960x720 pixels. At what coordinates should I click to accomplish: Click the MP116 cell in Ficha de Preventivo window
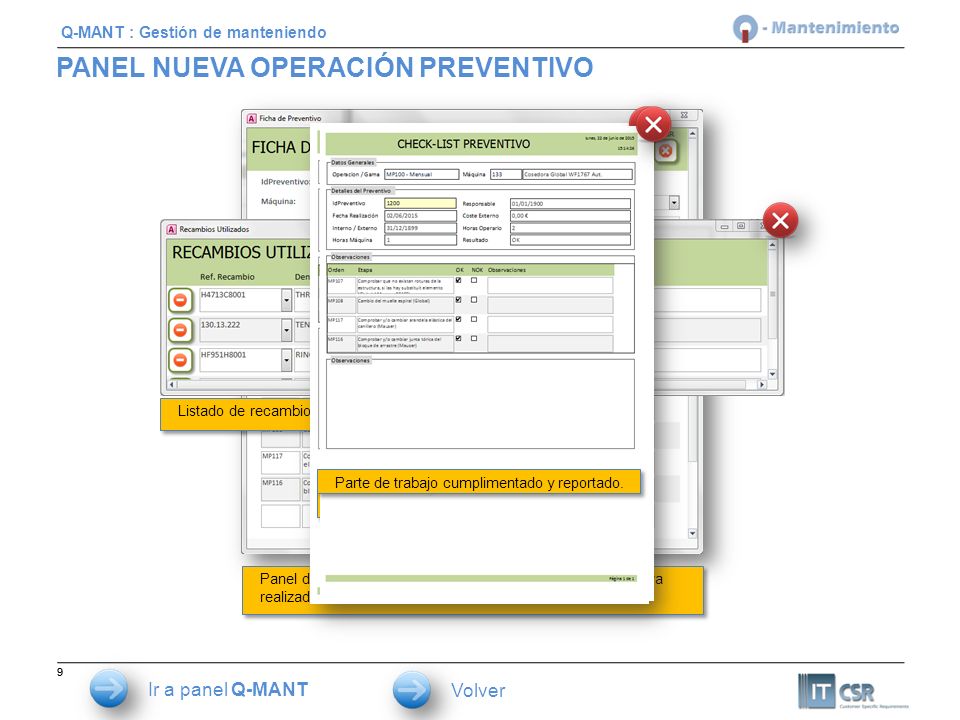(x=280, y=489)
